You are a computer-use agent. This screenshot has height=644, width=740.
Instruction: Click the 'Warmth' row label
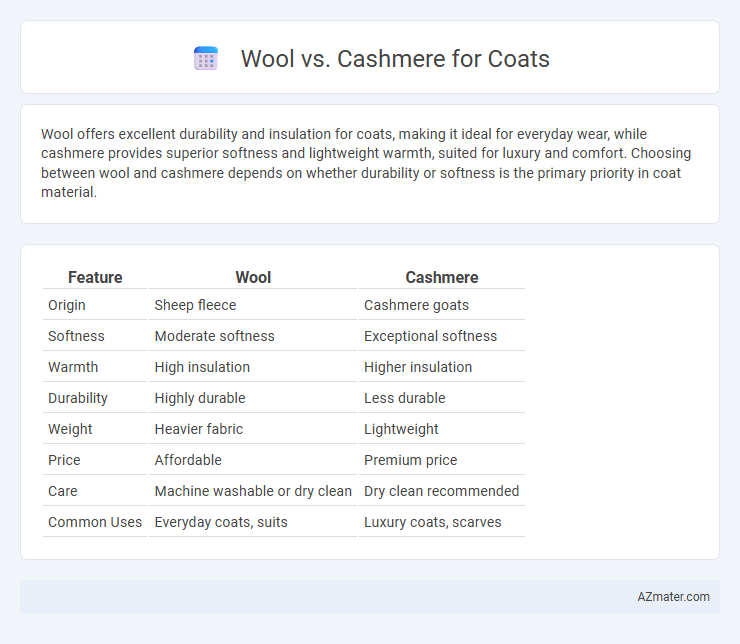coord(73,367)
